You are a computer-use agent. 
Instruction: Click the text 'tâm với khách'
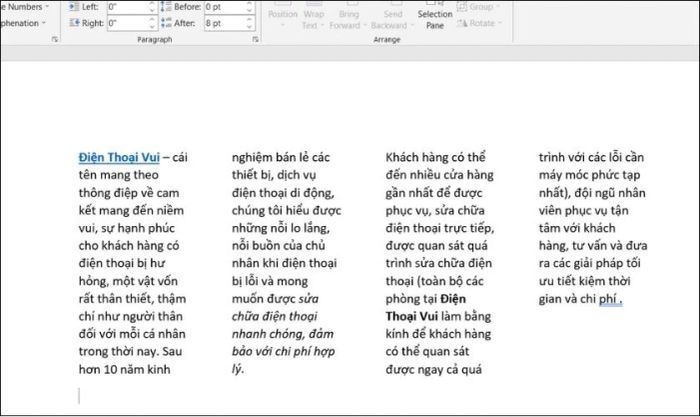(x=577, y=228)
